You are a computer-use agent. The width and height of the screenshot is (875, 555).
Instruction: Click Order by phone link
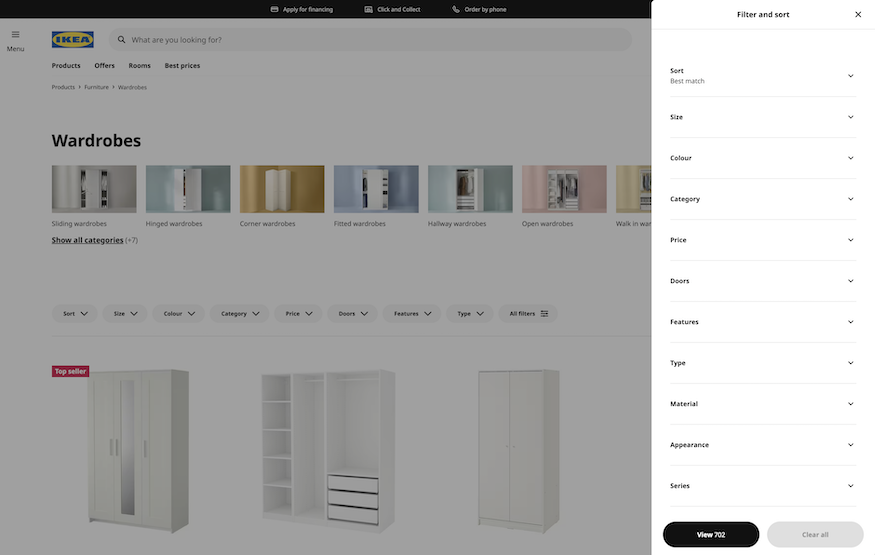point(485,9)
